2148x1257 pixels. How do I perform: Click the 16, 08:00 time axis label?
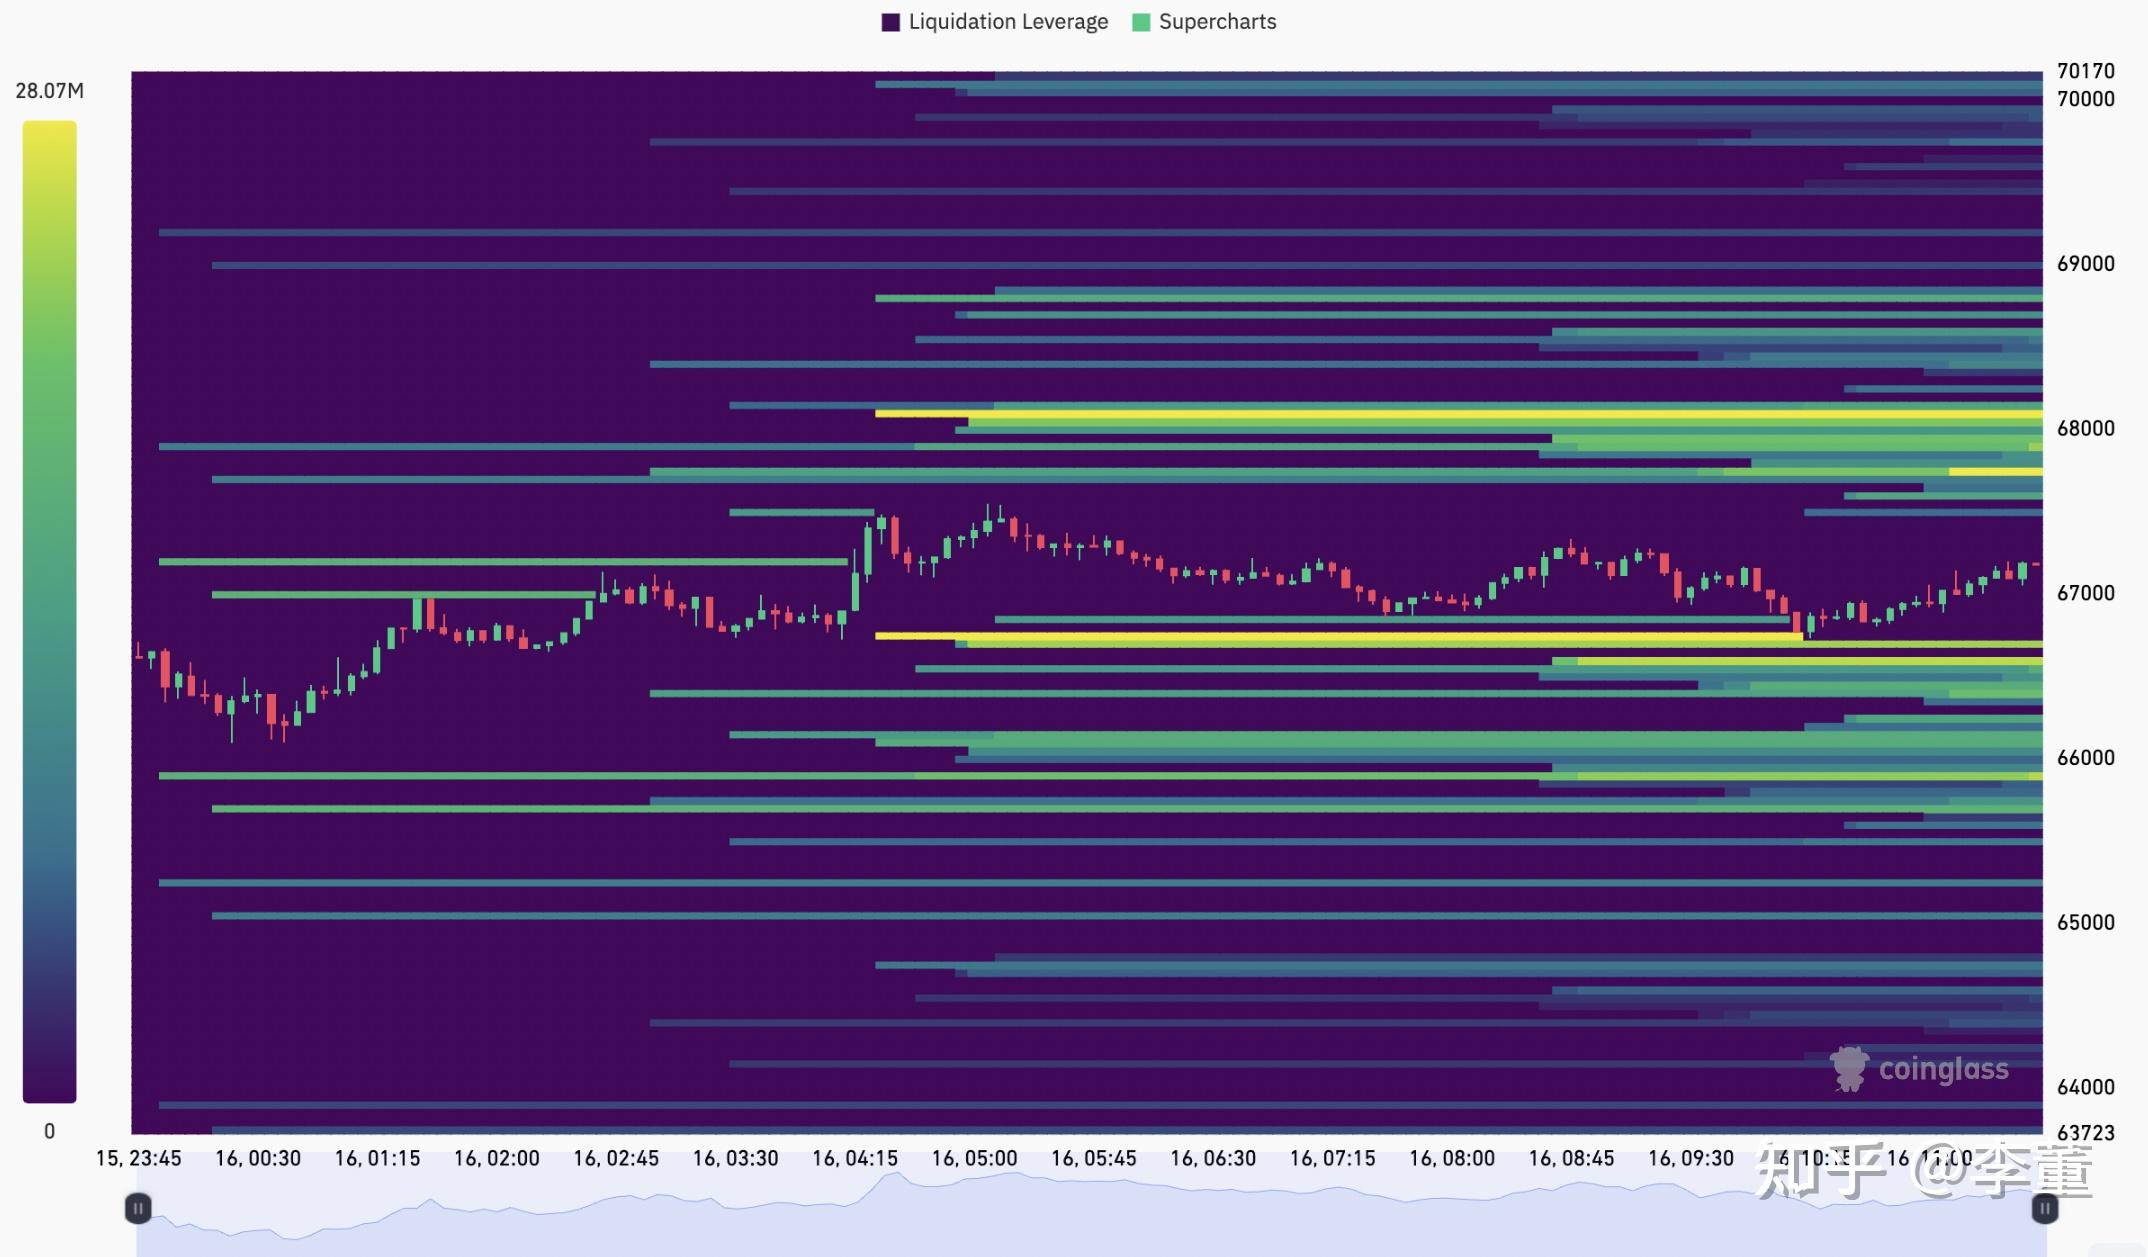point(1452,1158)
